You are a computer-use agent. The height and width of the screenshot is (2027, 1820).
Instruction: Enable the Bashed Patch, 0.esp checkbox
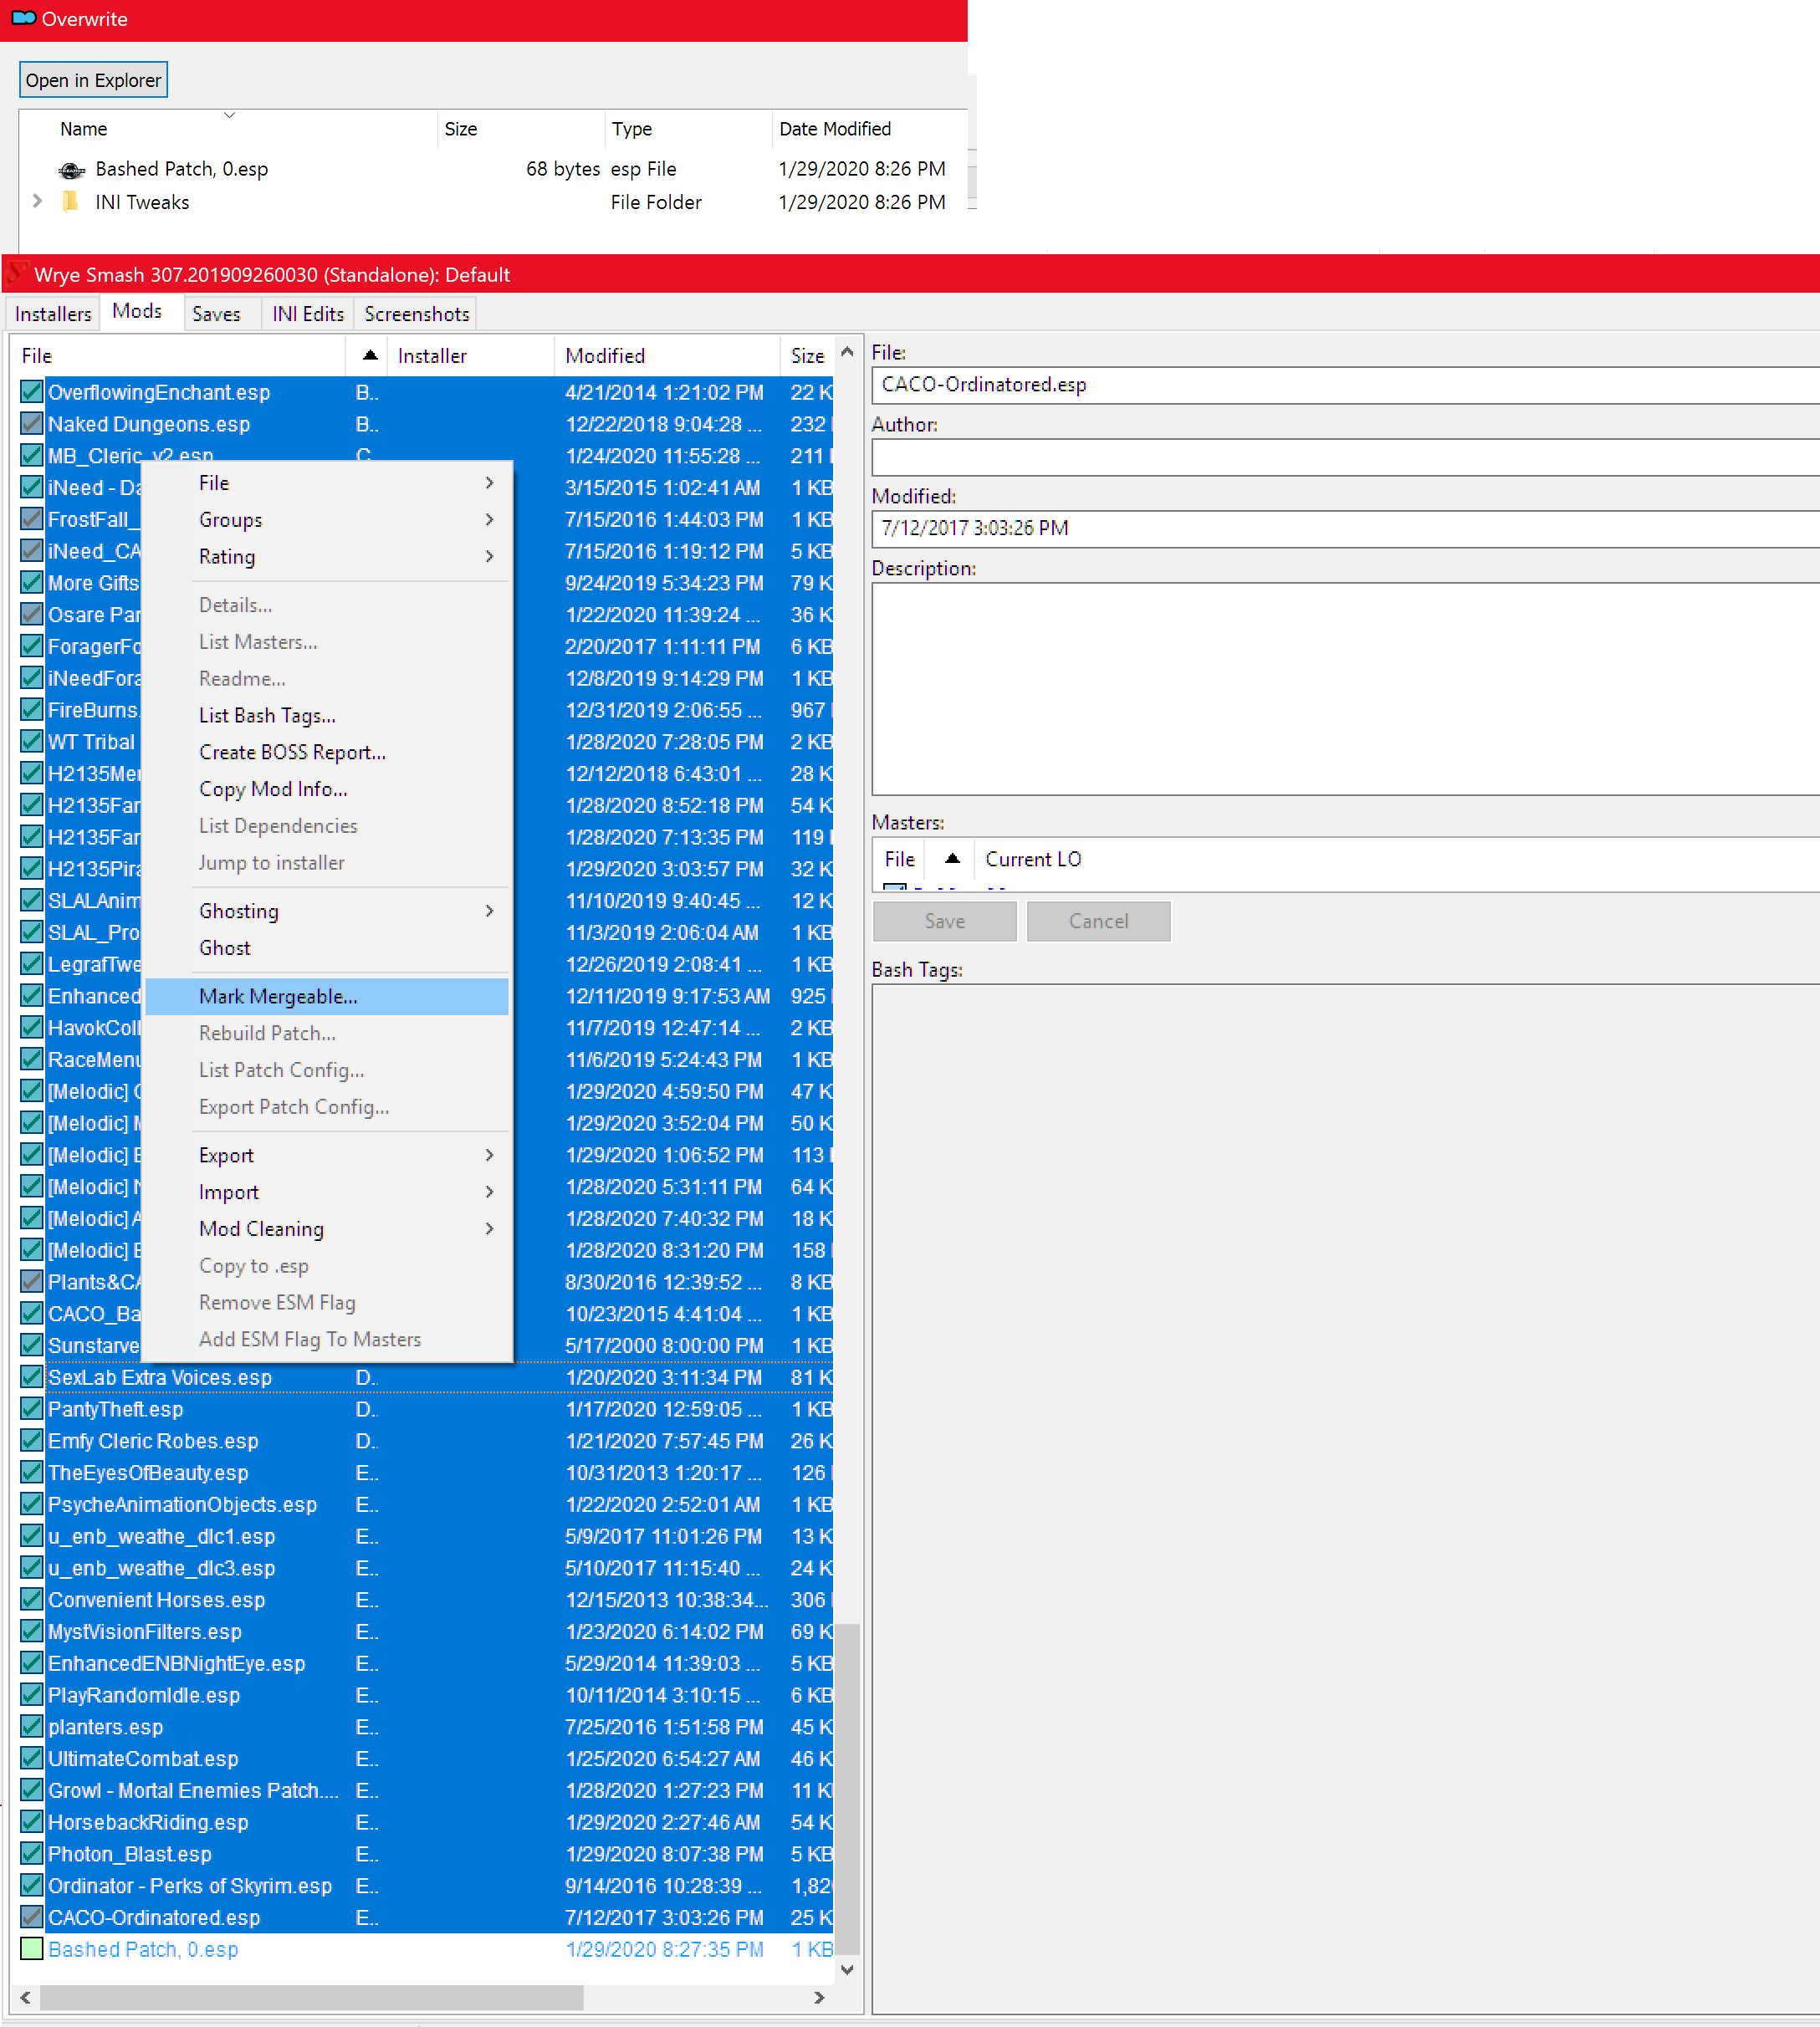(32, 1949)
